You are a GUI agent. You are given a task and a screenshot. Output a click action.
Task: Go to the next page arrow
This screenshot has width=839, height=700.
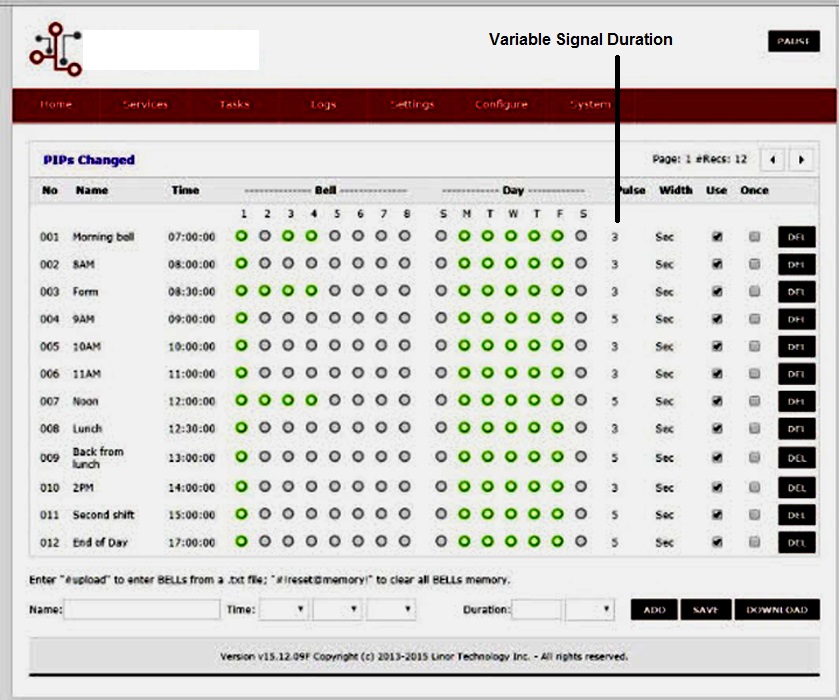[x=800, y=159]
